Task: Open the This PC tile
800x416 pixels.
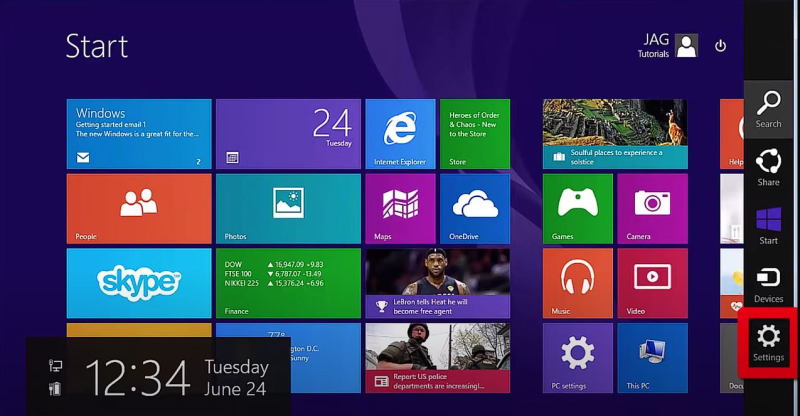Action: pyautogui.click(x=653, y=358)
